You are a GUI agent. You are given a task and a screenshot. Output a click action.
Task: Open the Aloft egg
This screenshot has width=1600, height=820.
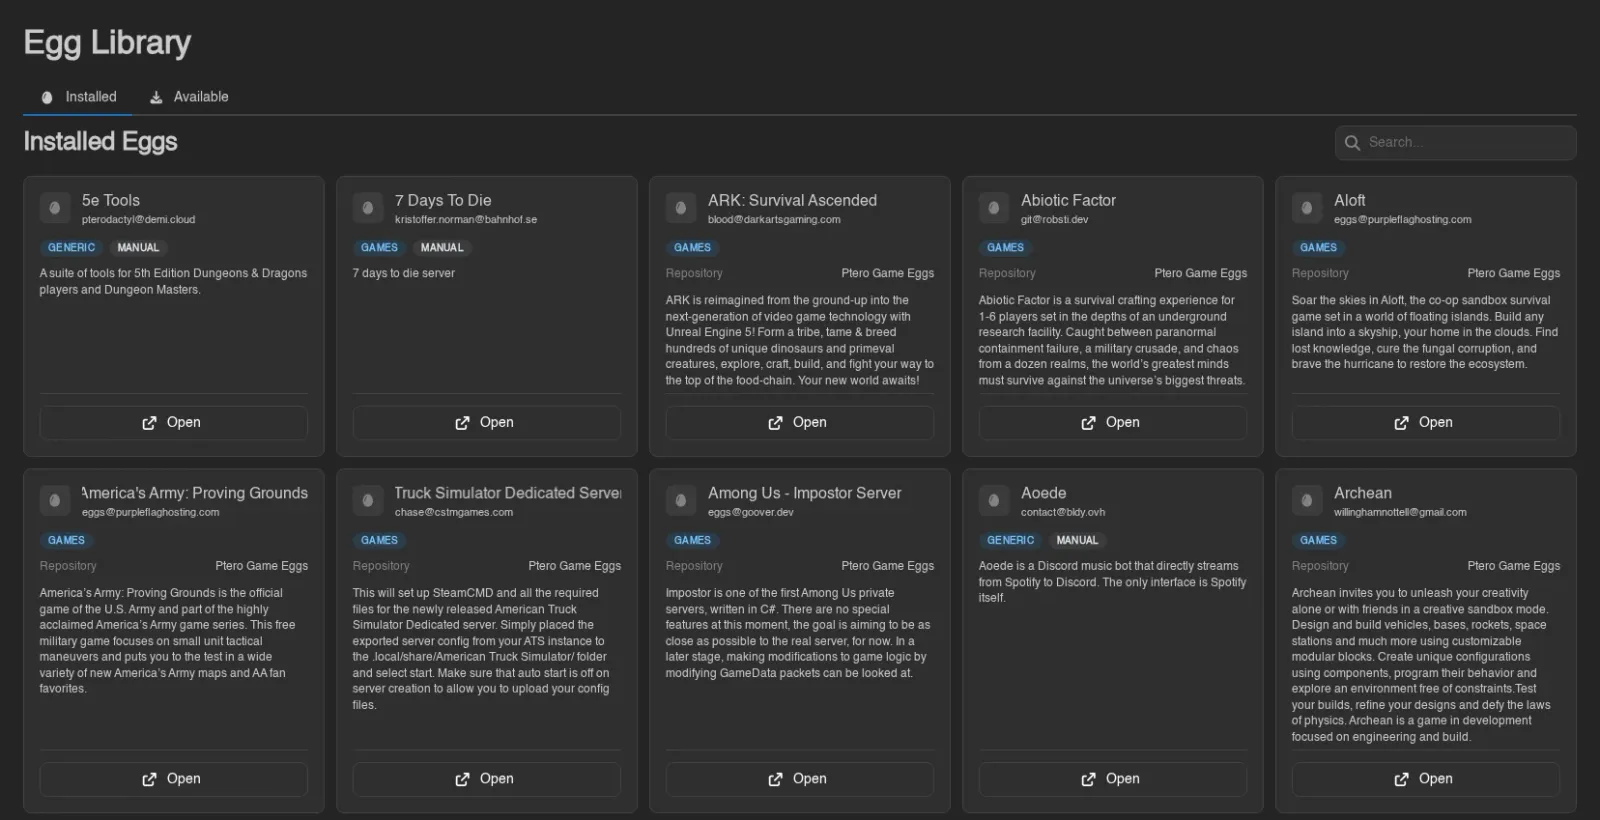coord(1425,423)
